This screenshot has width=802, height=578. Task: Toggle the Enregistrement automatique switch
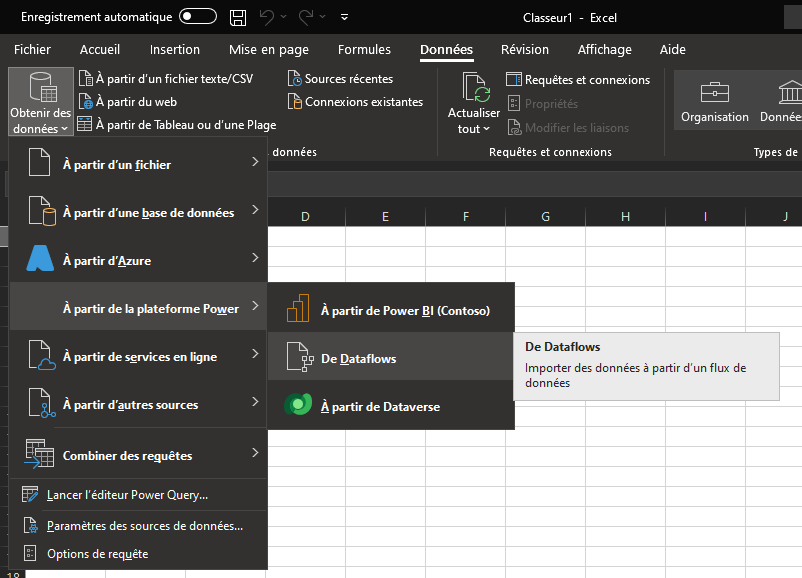(198, 16)
